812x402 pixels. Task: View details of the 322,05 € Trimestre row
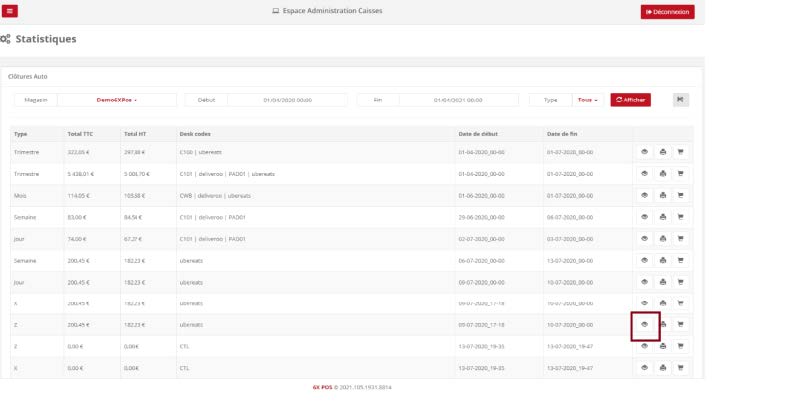coord(645,152)
